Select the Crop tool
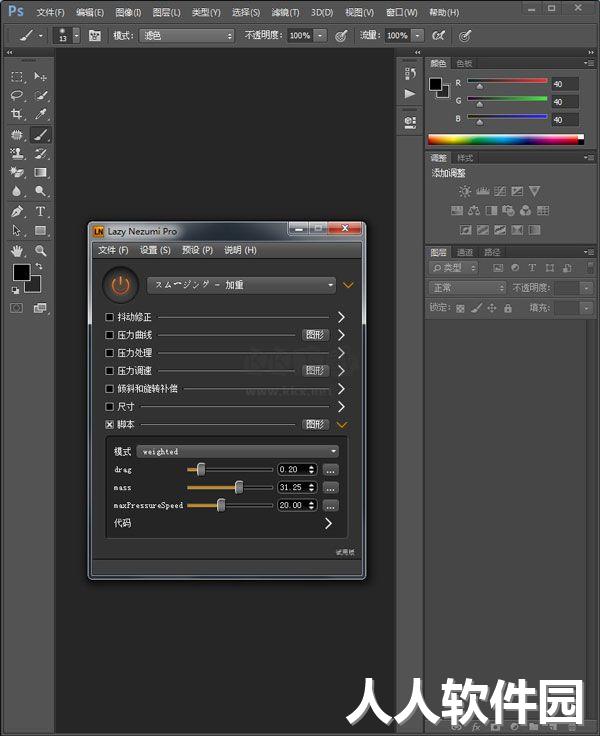Image resolution: width=600 pixels, height=736 pixels. [17, 114]
